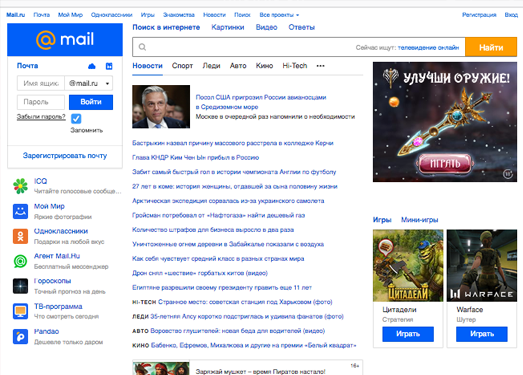Open the calendar icon beside Почта
The height and width of the screenshot is (375, 523).
point(109,66)
